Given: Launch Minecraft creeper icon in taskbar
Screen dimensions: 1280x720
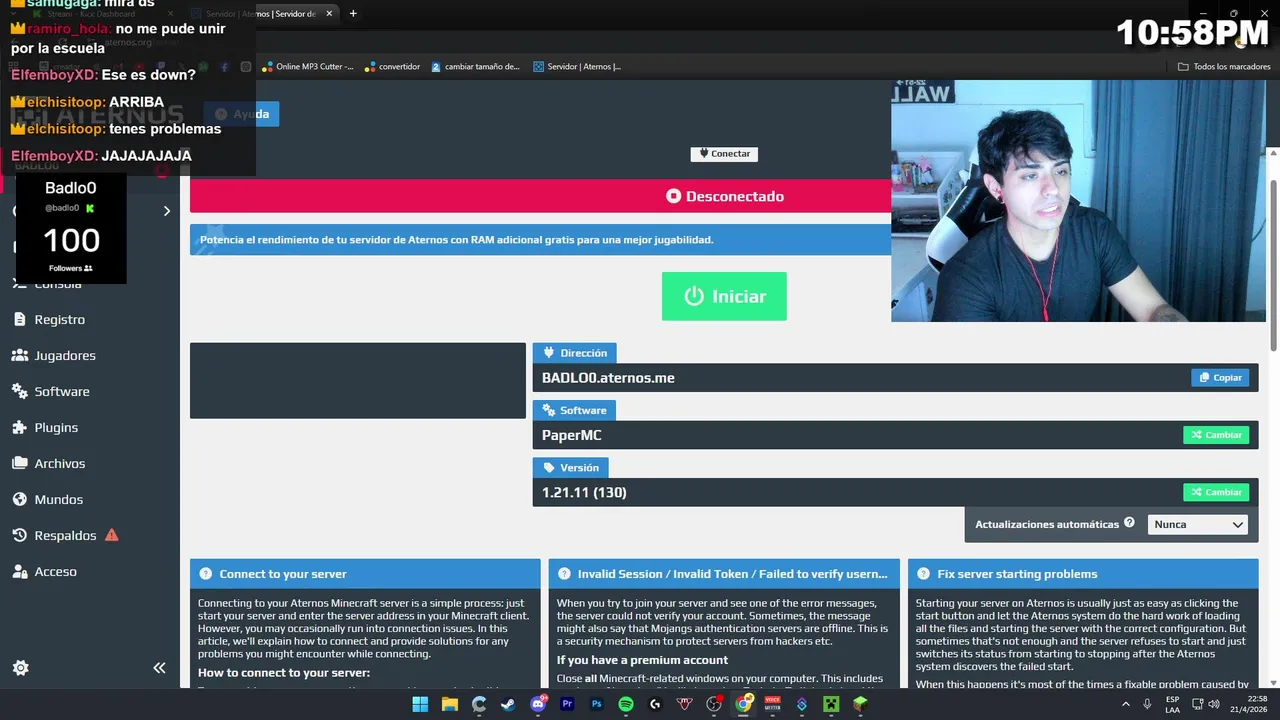Looking at the screenshot, I should tap(831, 704).
